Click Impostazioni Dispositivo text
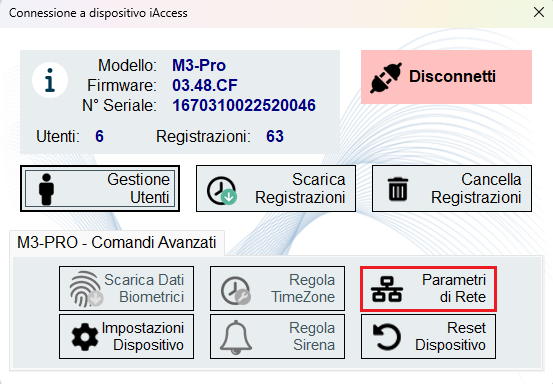 click(143, 336)
